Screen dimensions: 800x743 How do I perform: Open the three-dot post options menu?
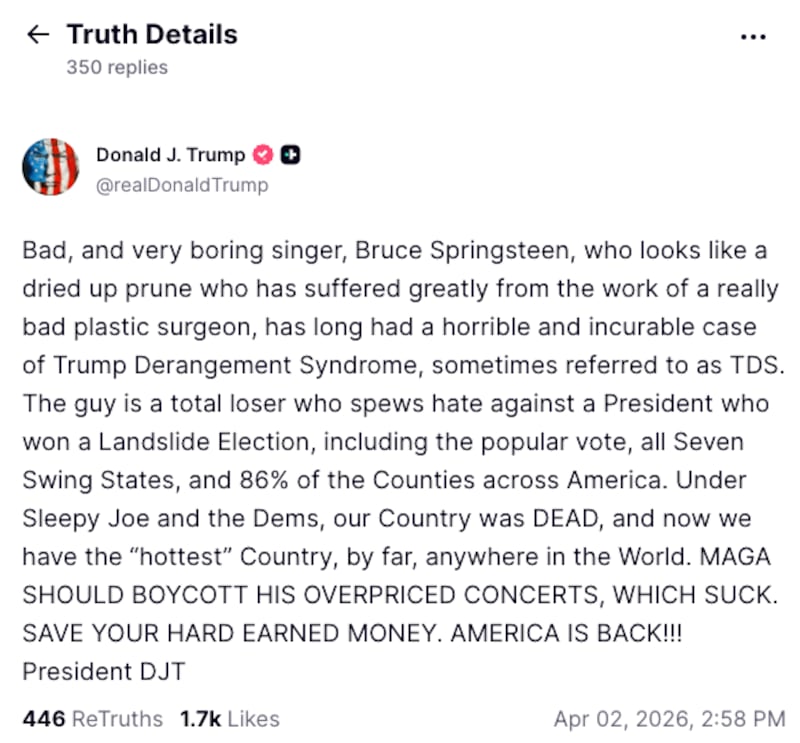click(753, 36)
